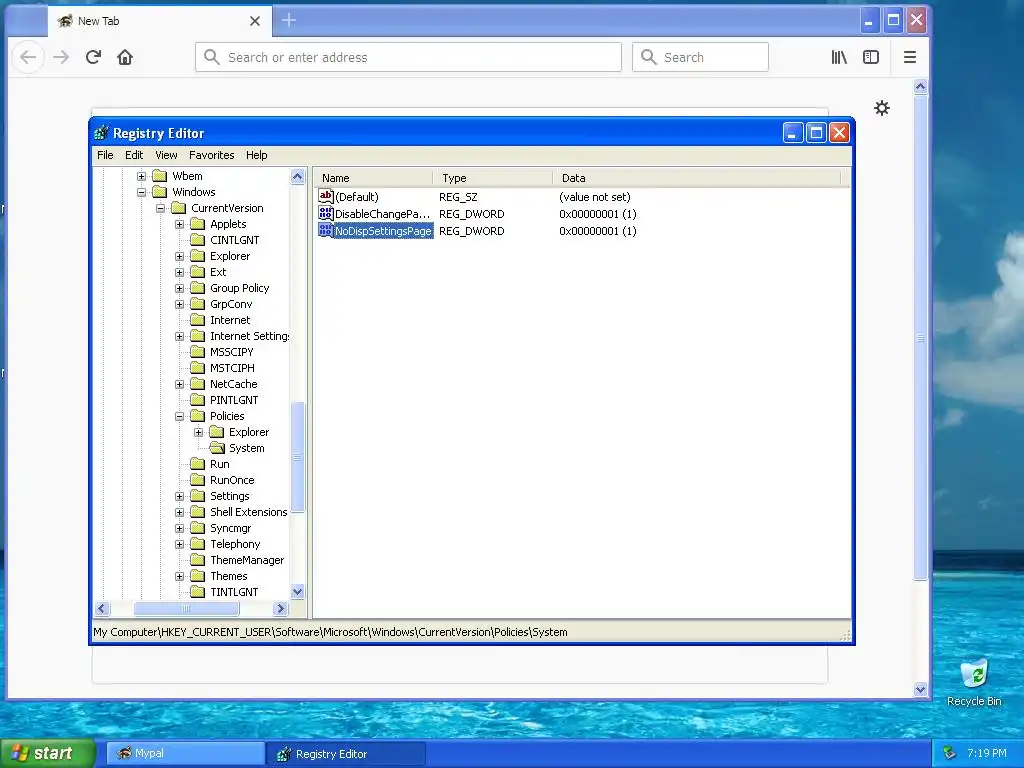Viewport: 1024px width, 768px height.
Task: Click the browser forward arrow
Action: [61, 57]
